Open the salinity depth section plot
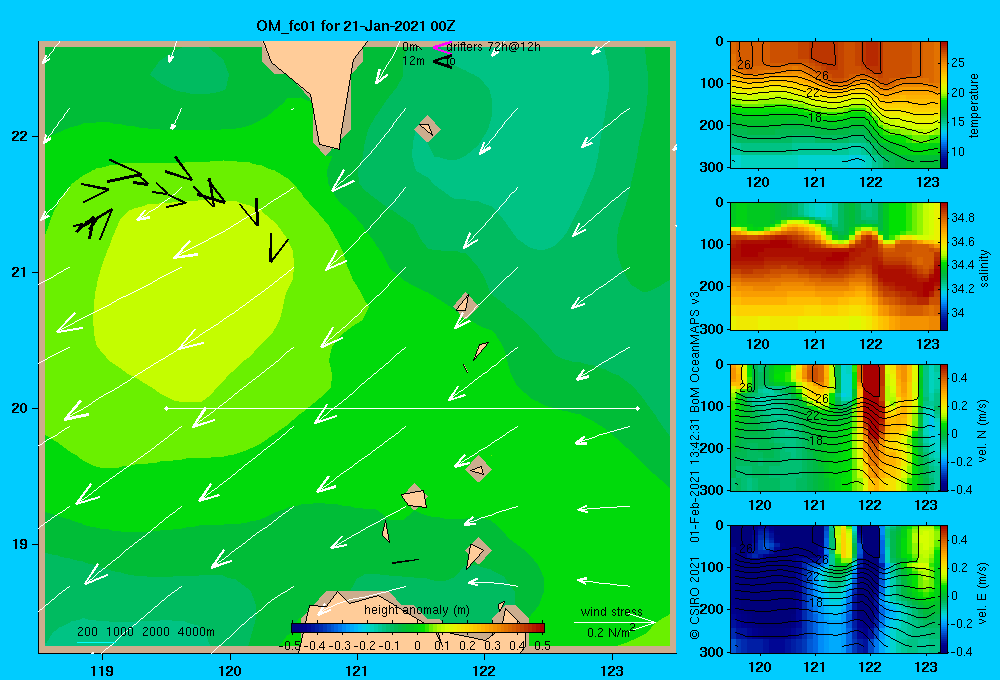The image size is (1000, 680). point(835,266)
